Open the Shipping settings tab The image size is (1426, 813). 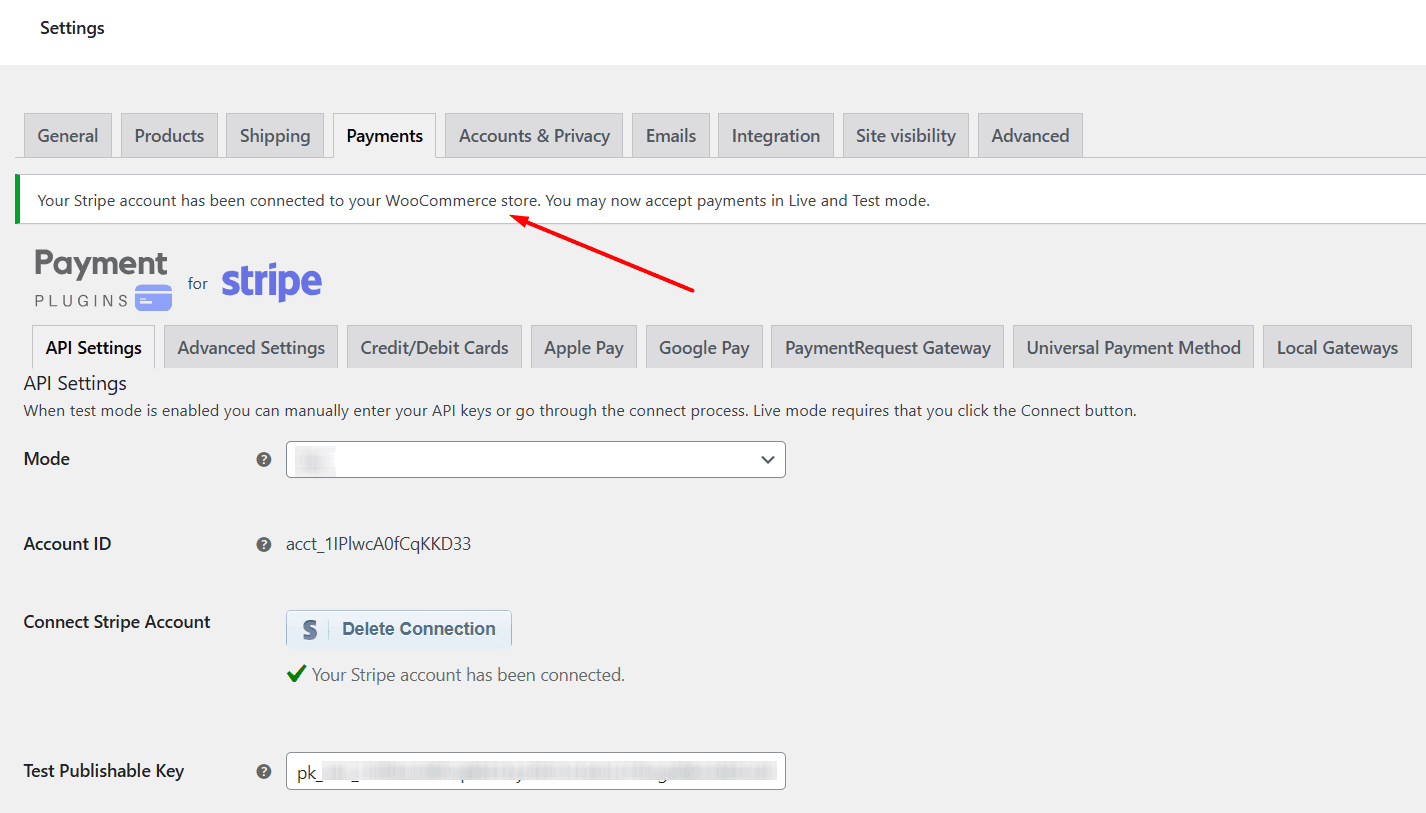pos(275,135)
